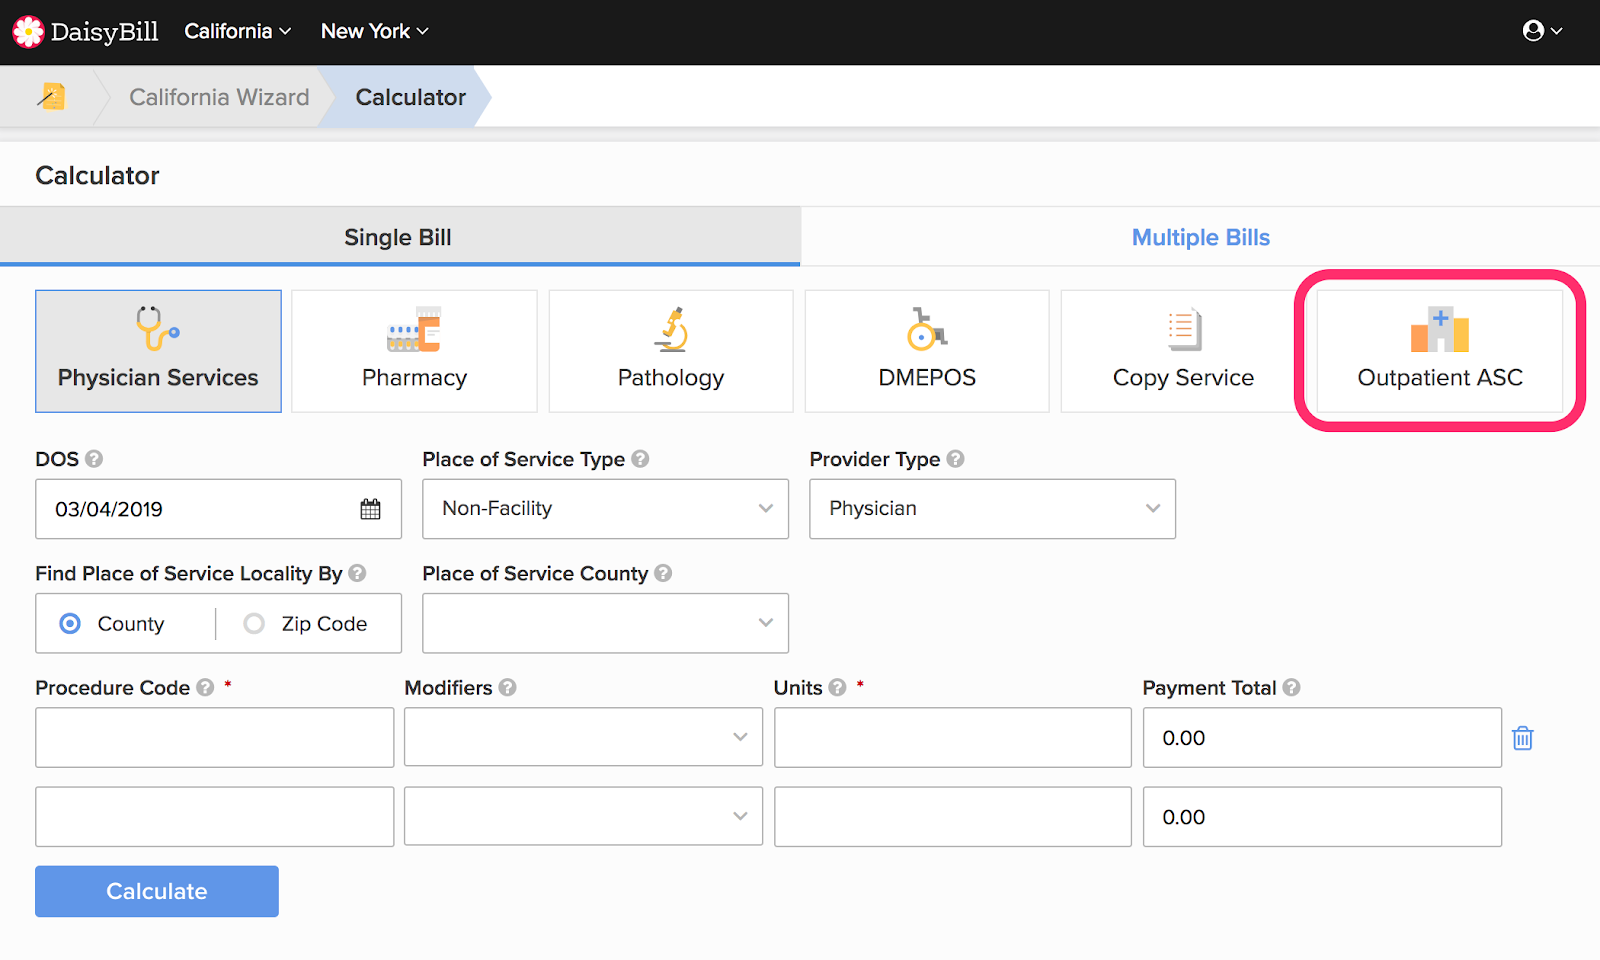Open the first row Modifiers dropdown
This screenshot has height=960, width=1600.
pos(583,737)
